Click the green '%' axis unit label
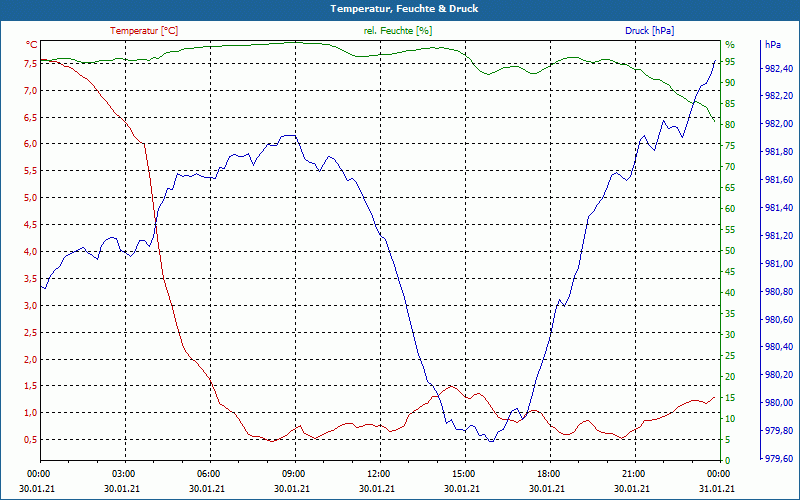 730,44
